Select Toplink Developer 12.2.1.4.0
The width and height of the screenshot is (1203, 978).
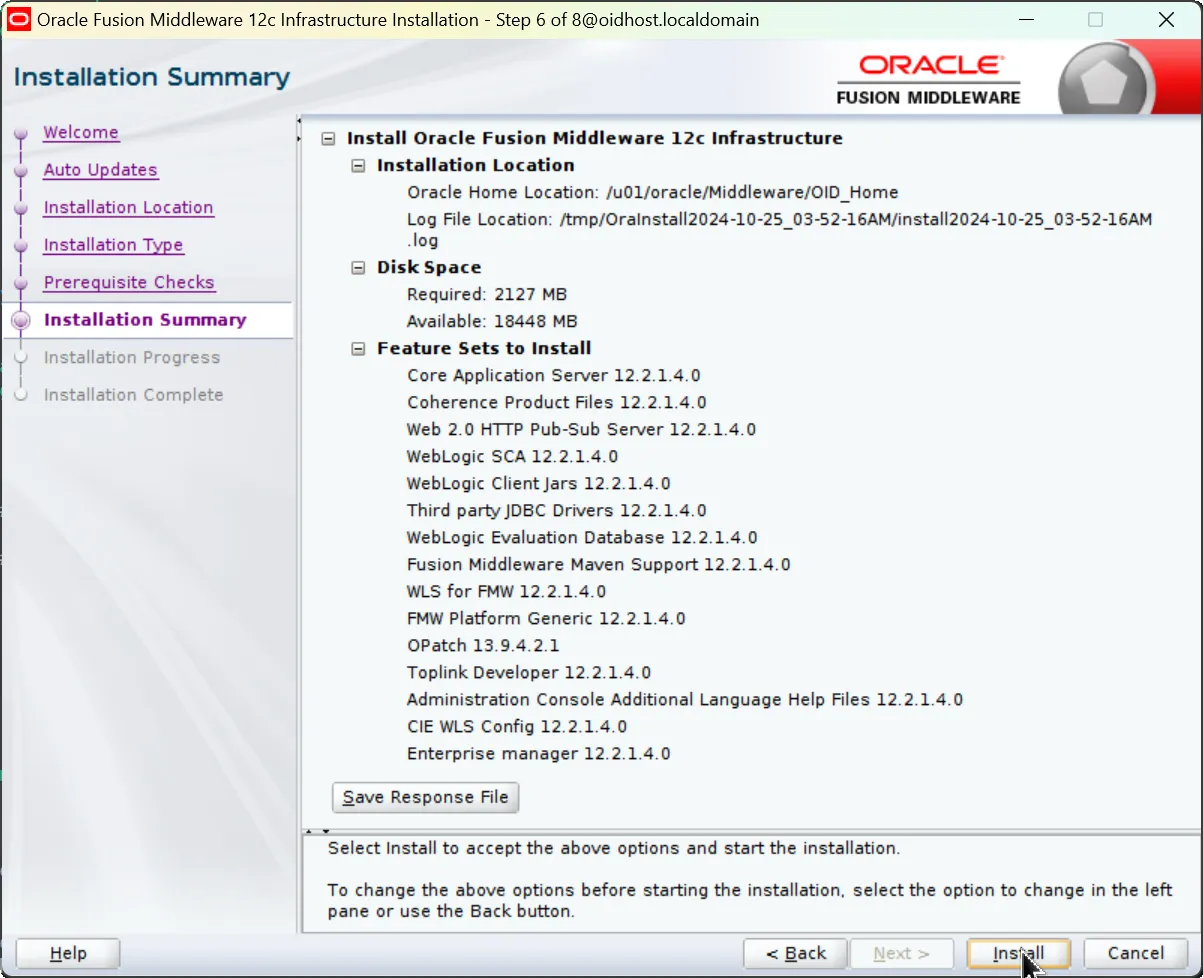coord(529,673)
